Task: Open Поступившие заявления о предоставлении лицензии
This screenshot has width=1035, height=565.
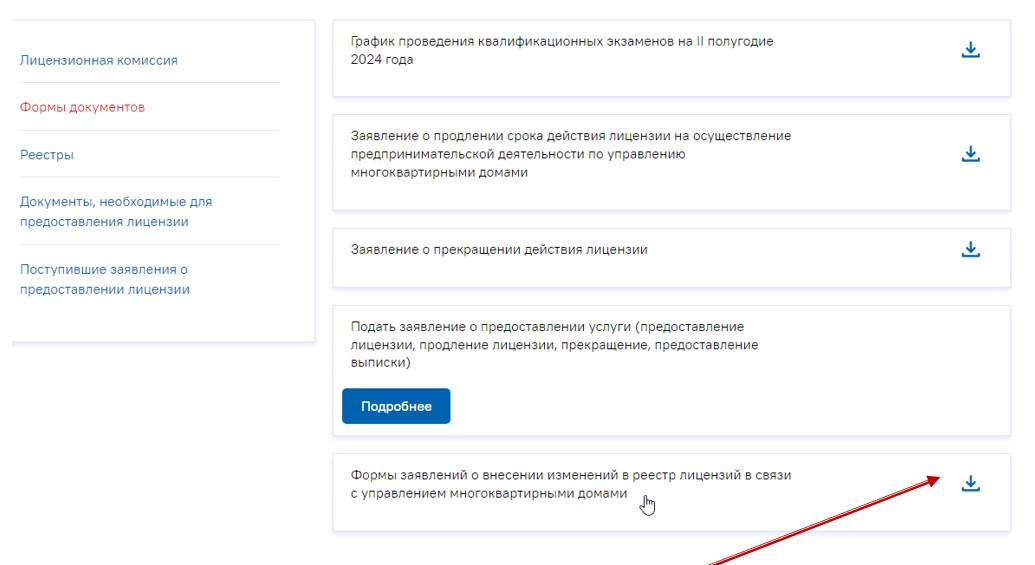Action: click(105, 280)
